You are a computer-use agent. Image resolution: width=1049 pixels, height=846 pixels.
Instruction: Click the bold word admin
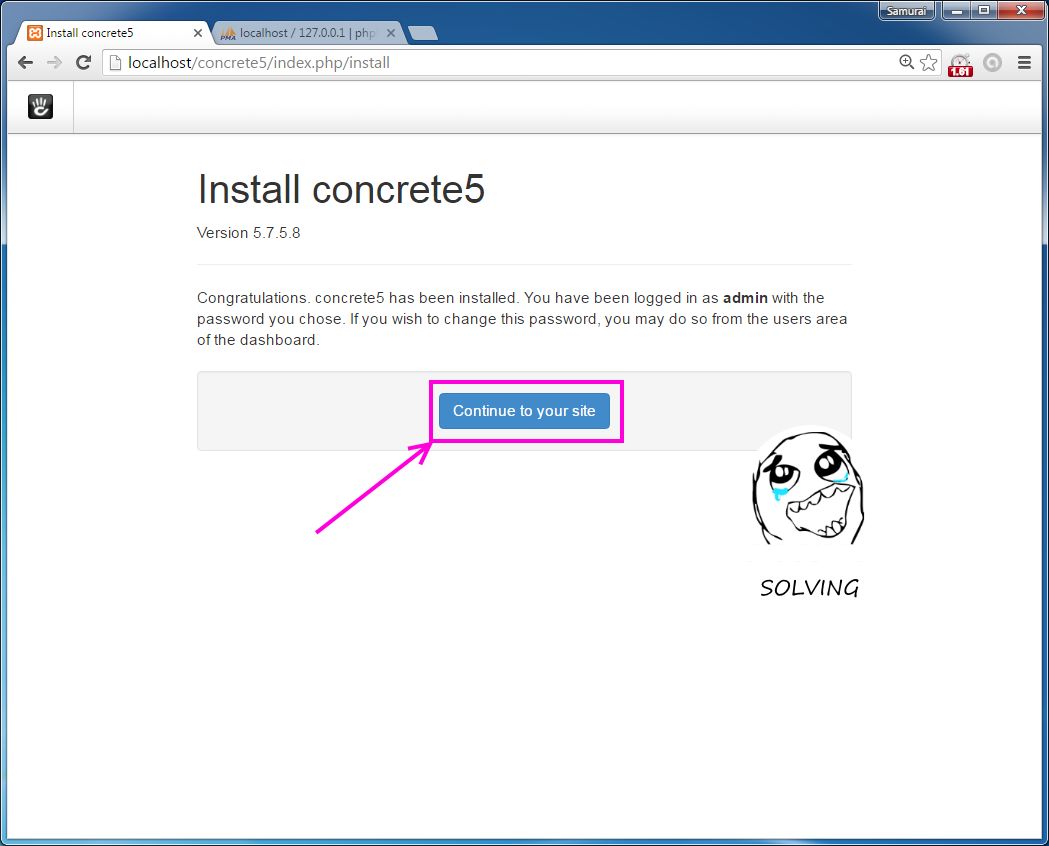coord(745,298)
